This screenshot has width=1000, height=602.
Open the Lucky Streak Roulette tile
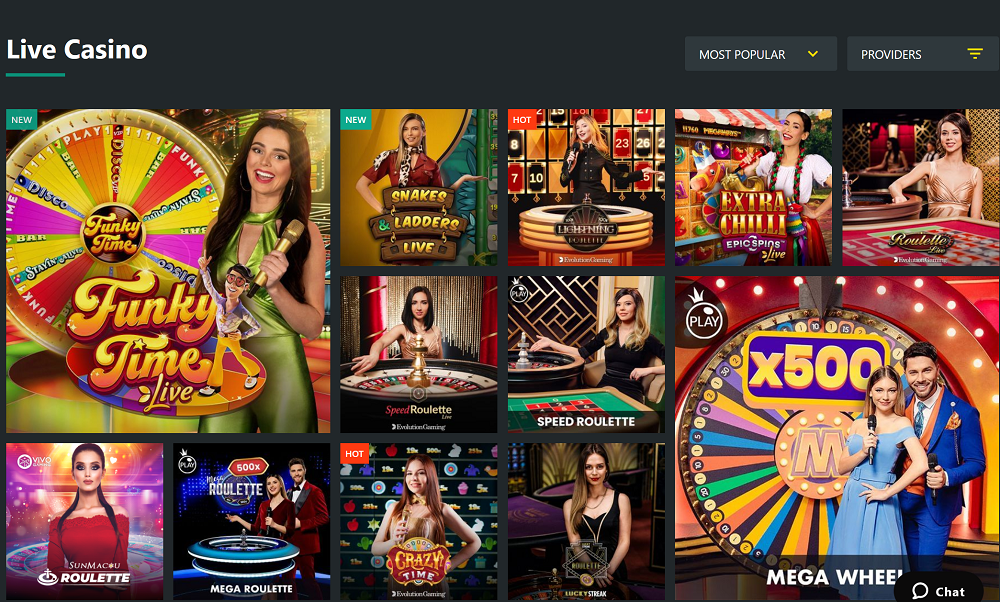tap(586, 522)
